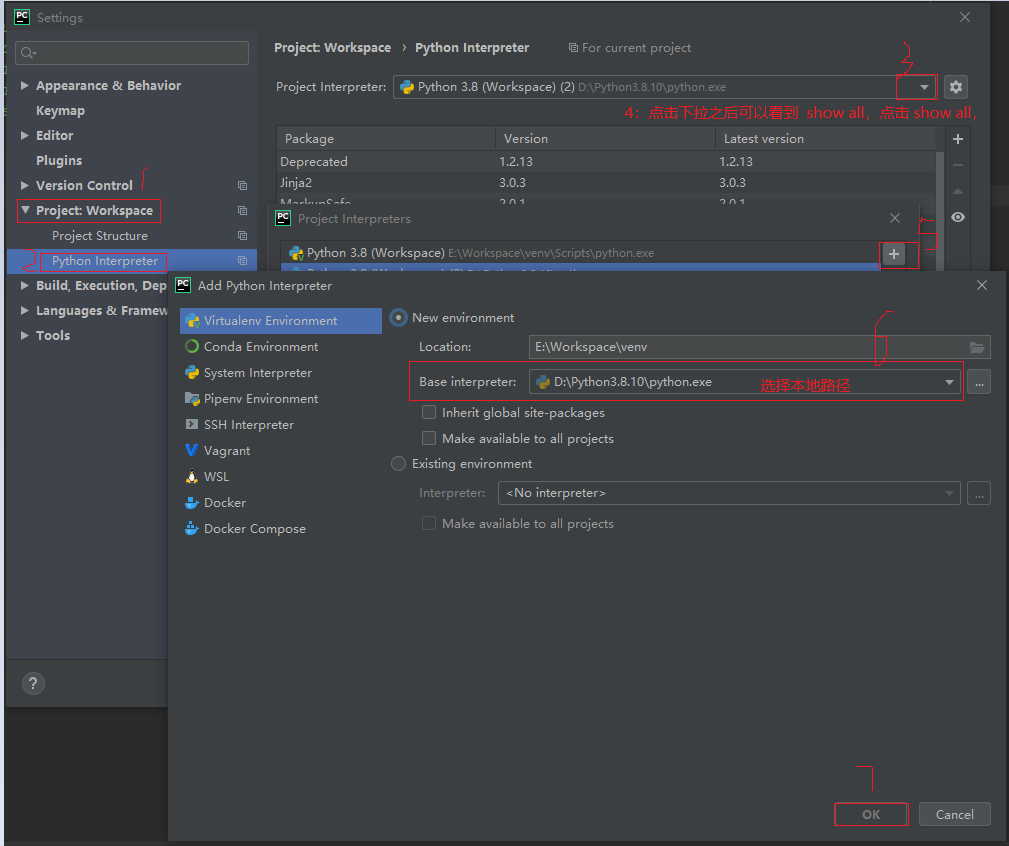
Task: Click the Cancel button
Action: [954, 814]
